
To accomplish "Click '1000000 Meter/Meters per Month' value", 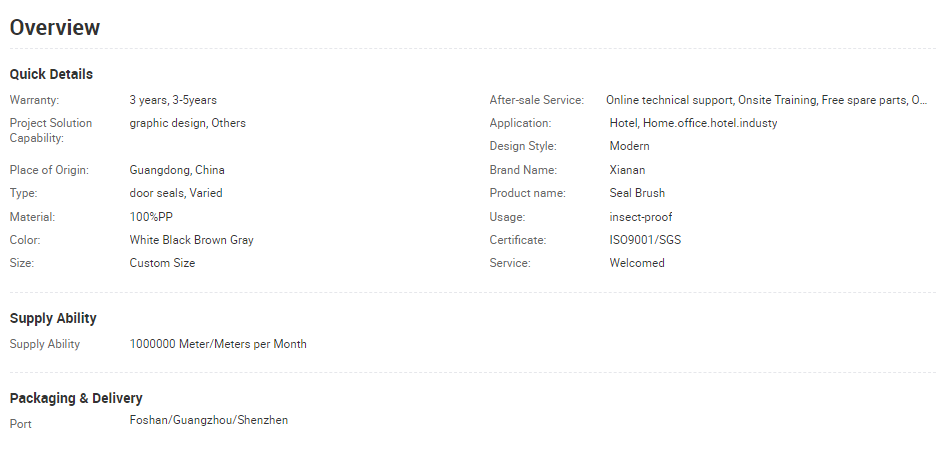I will [x=218, y=344].
